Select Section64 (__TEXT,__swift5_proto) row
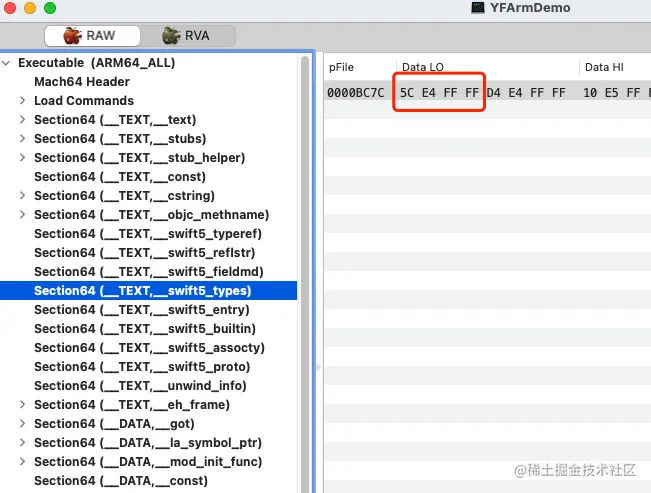Viewport: 651px width, 493px height. tap(149, 367)
